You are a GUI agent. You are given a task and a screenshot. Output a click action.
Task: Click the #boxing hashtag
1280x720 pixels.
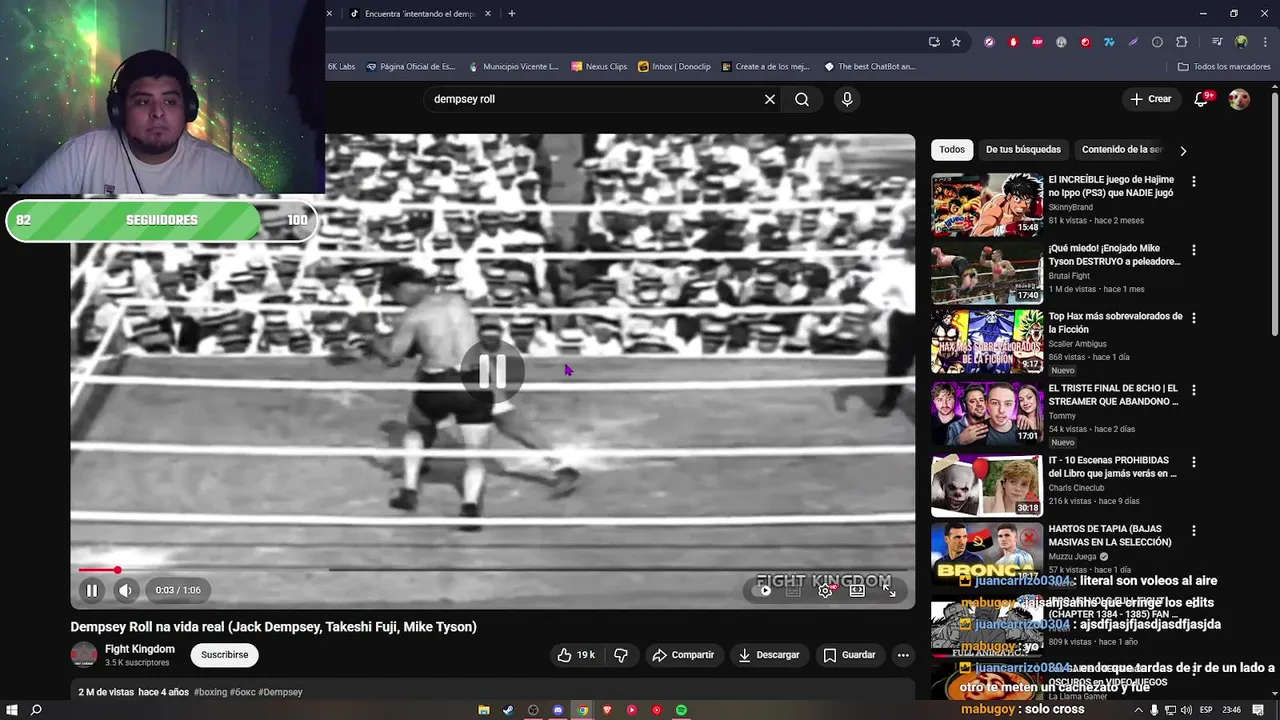(210, 692)
